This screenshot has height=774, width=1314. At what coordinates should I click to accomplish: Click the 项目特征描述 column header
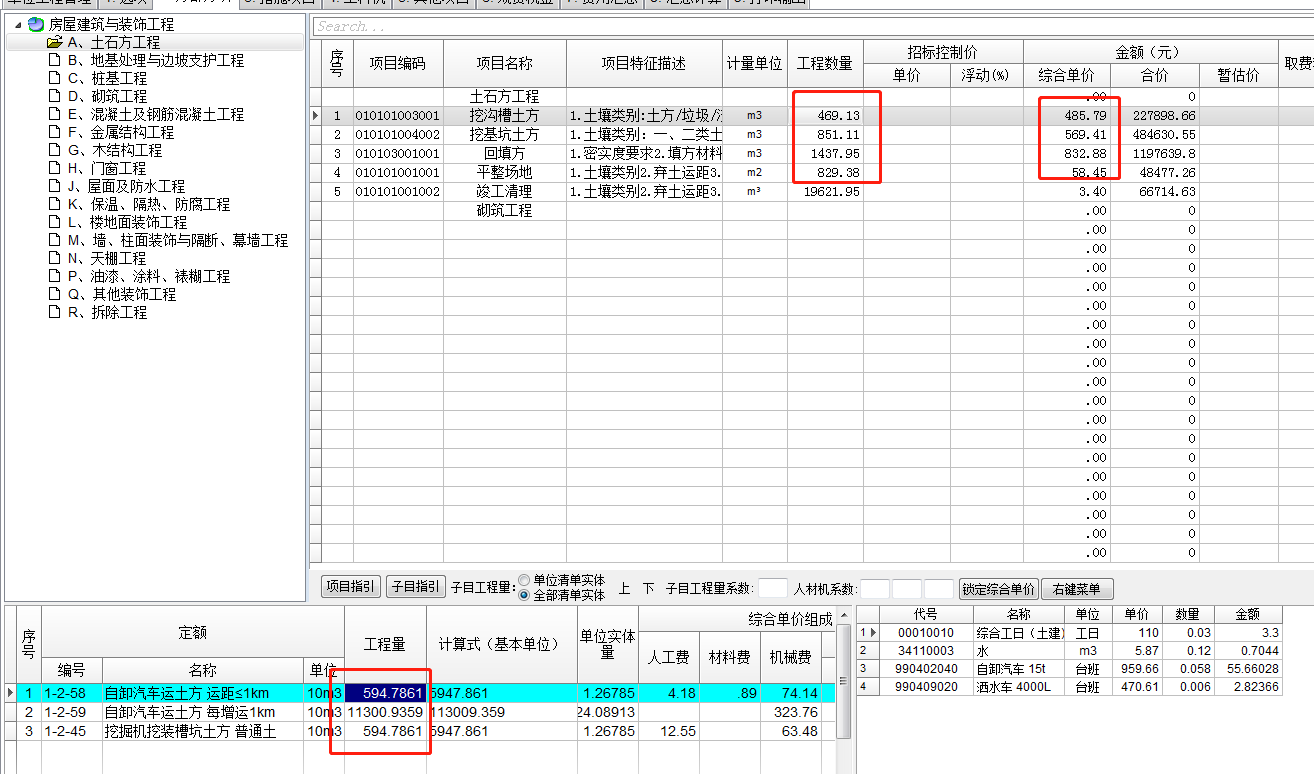click(x=644, y=64)
